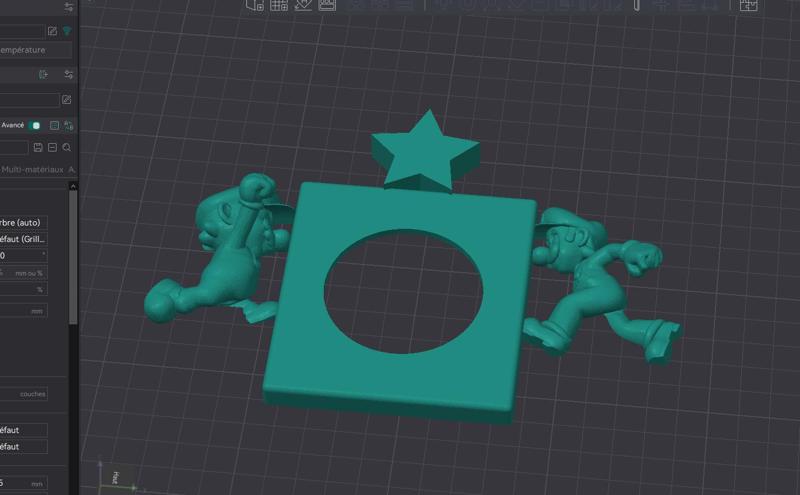Click the green printer connection icon
This screenshot has width=800, height=495.
point(67,31)
